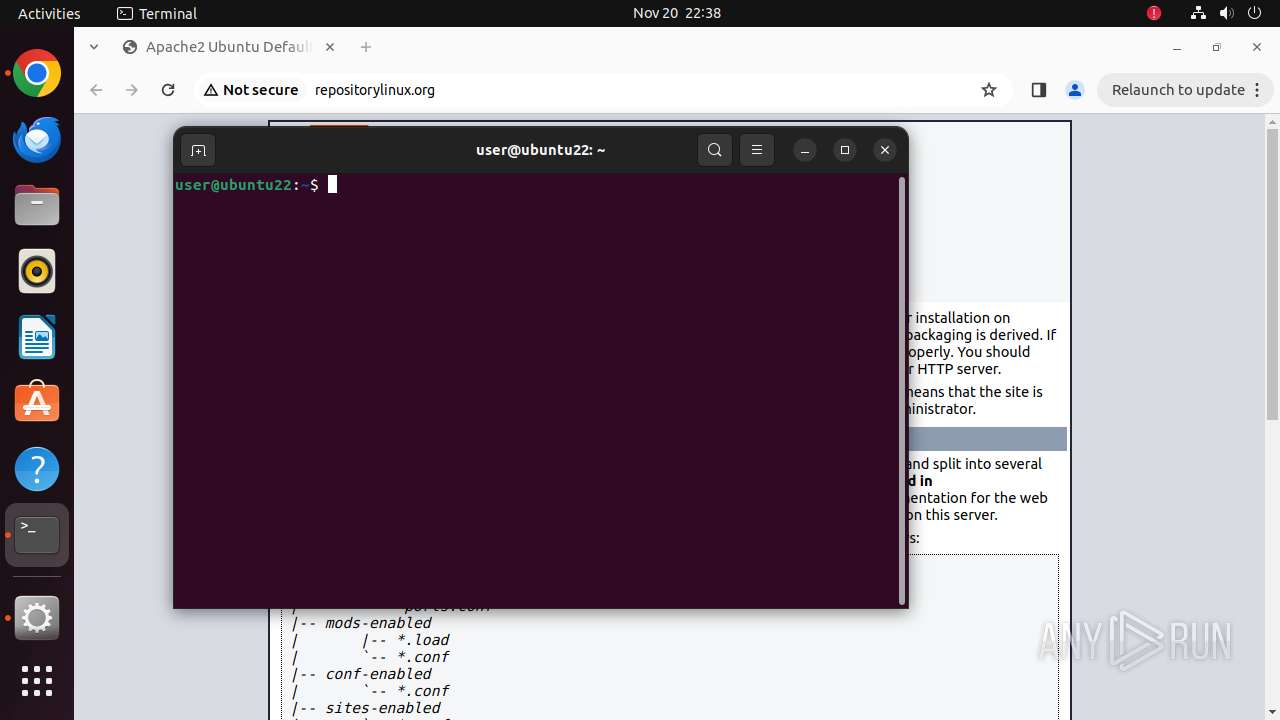Open the terminal hamburger menu

click(757, 150)
